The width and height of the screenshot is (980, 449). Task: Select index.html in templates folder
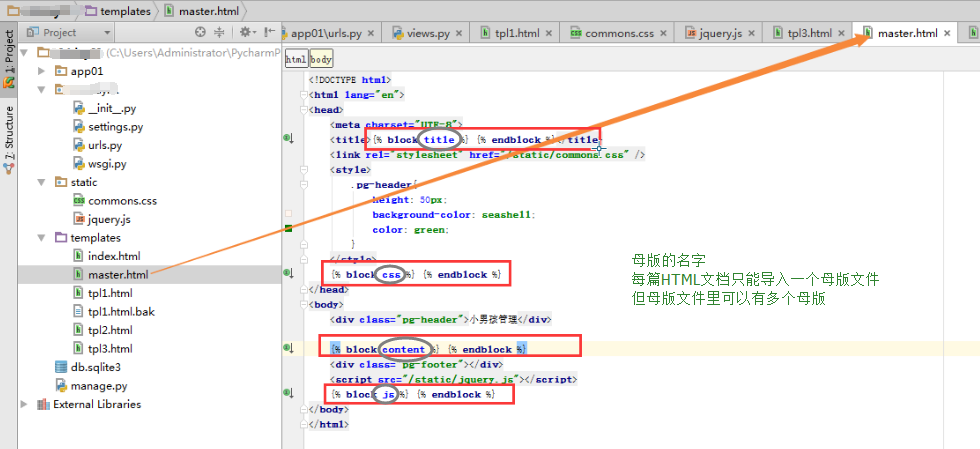click(x=114, y=256)
